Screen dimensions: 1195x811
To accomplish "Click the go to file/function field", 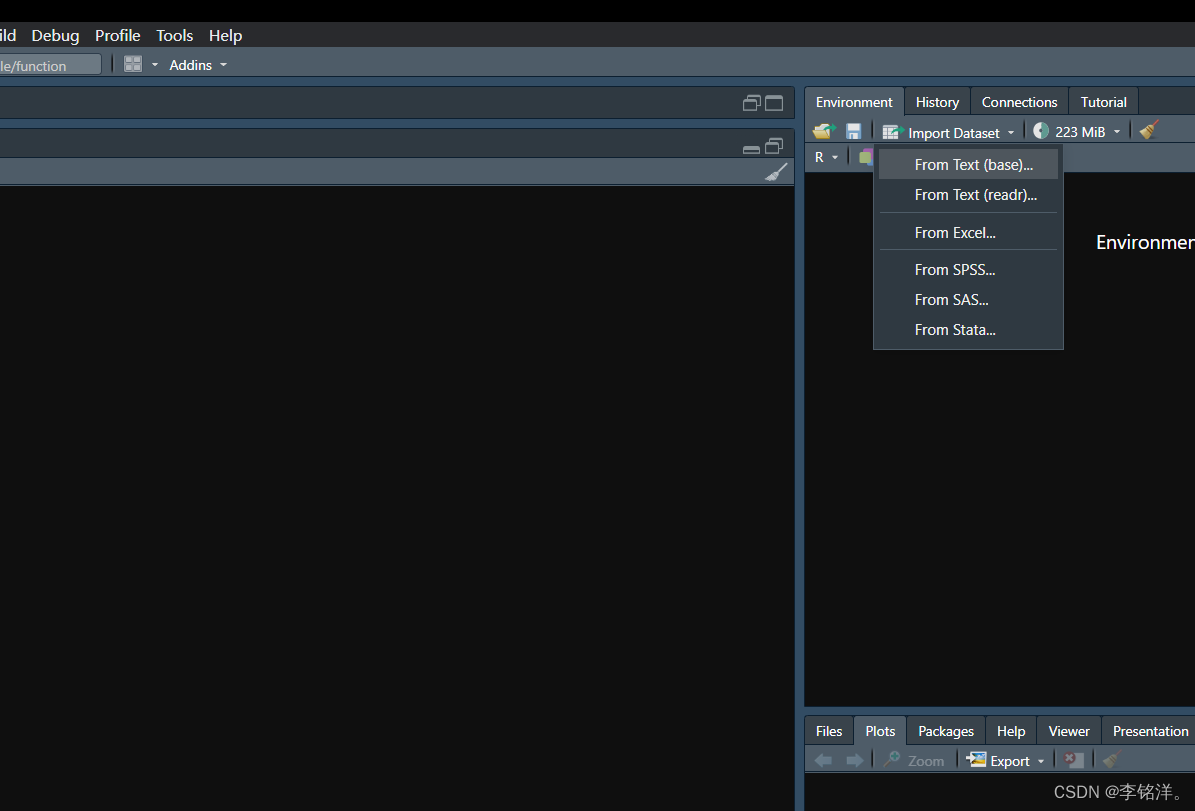I will click(x=50, y=65).
